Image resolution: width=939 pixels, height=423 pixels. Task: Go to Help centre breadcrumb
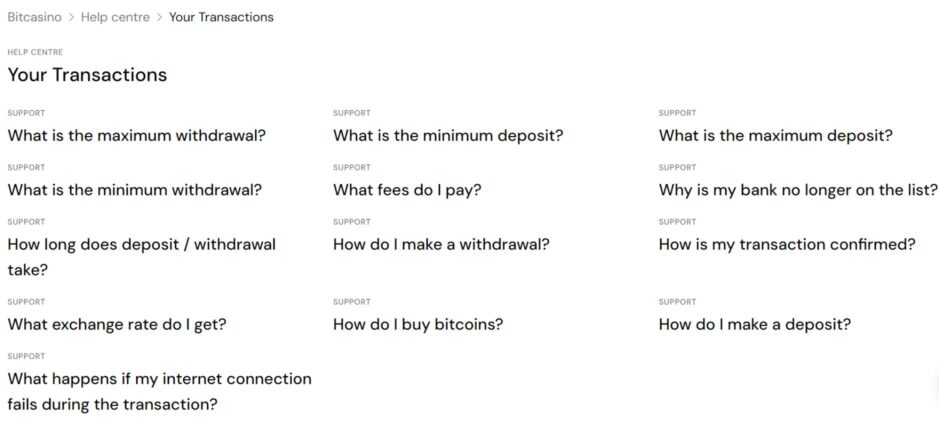pos(115,17)
